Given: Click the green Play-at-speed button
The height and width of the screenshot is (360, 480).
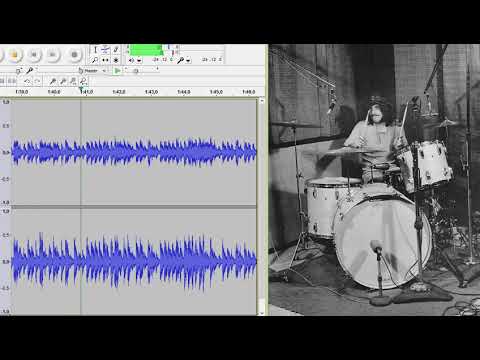Looking at the screenshot, I should coord(117,71).
